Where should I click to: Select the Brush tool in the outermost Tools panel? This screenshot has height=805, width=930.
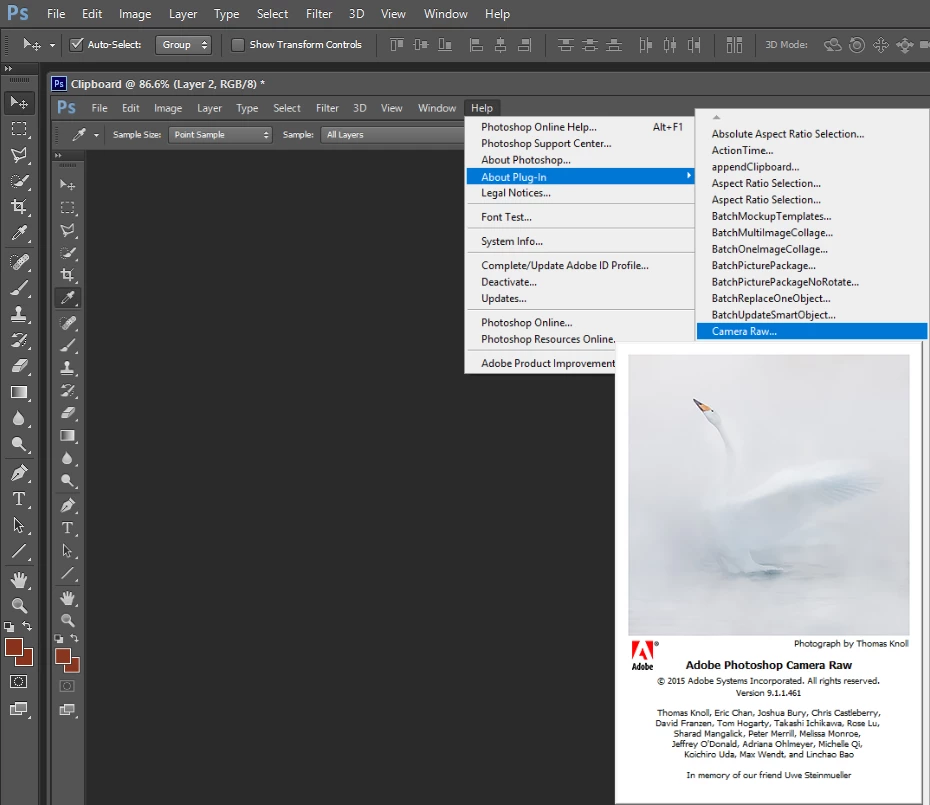19,288
